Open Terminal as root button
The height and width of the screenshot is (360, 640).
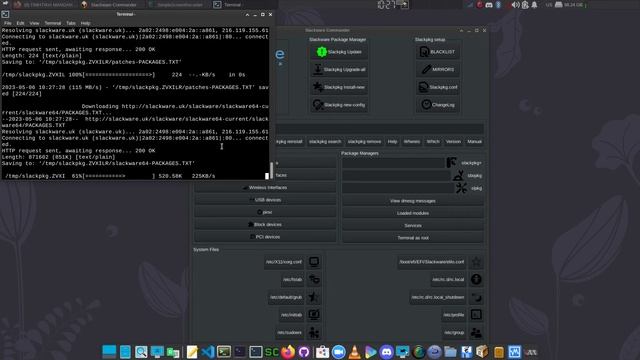[413, 238]
